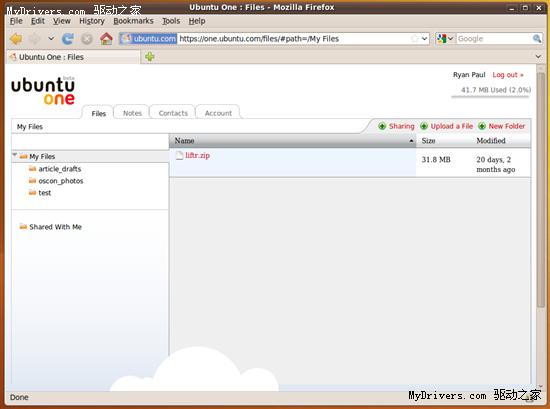Go to the home page icon
Viewport: 550px width, 409px height.
pos(106,38)
